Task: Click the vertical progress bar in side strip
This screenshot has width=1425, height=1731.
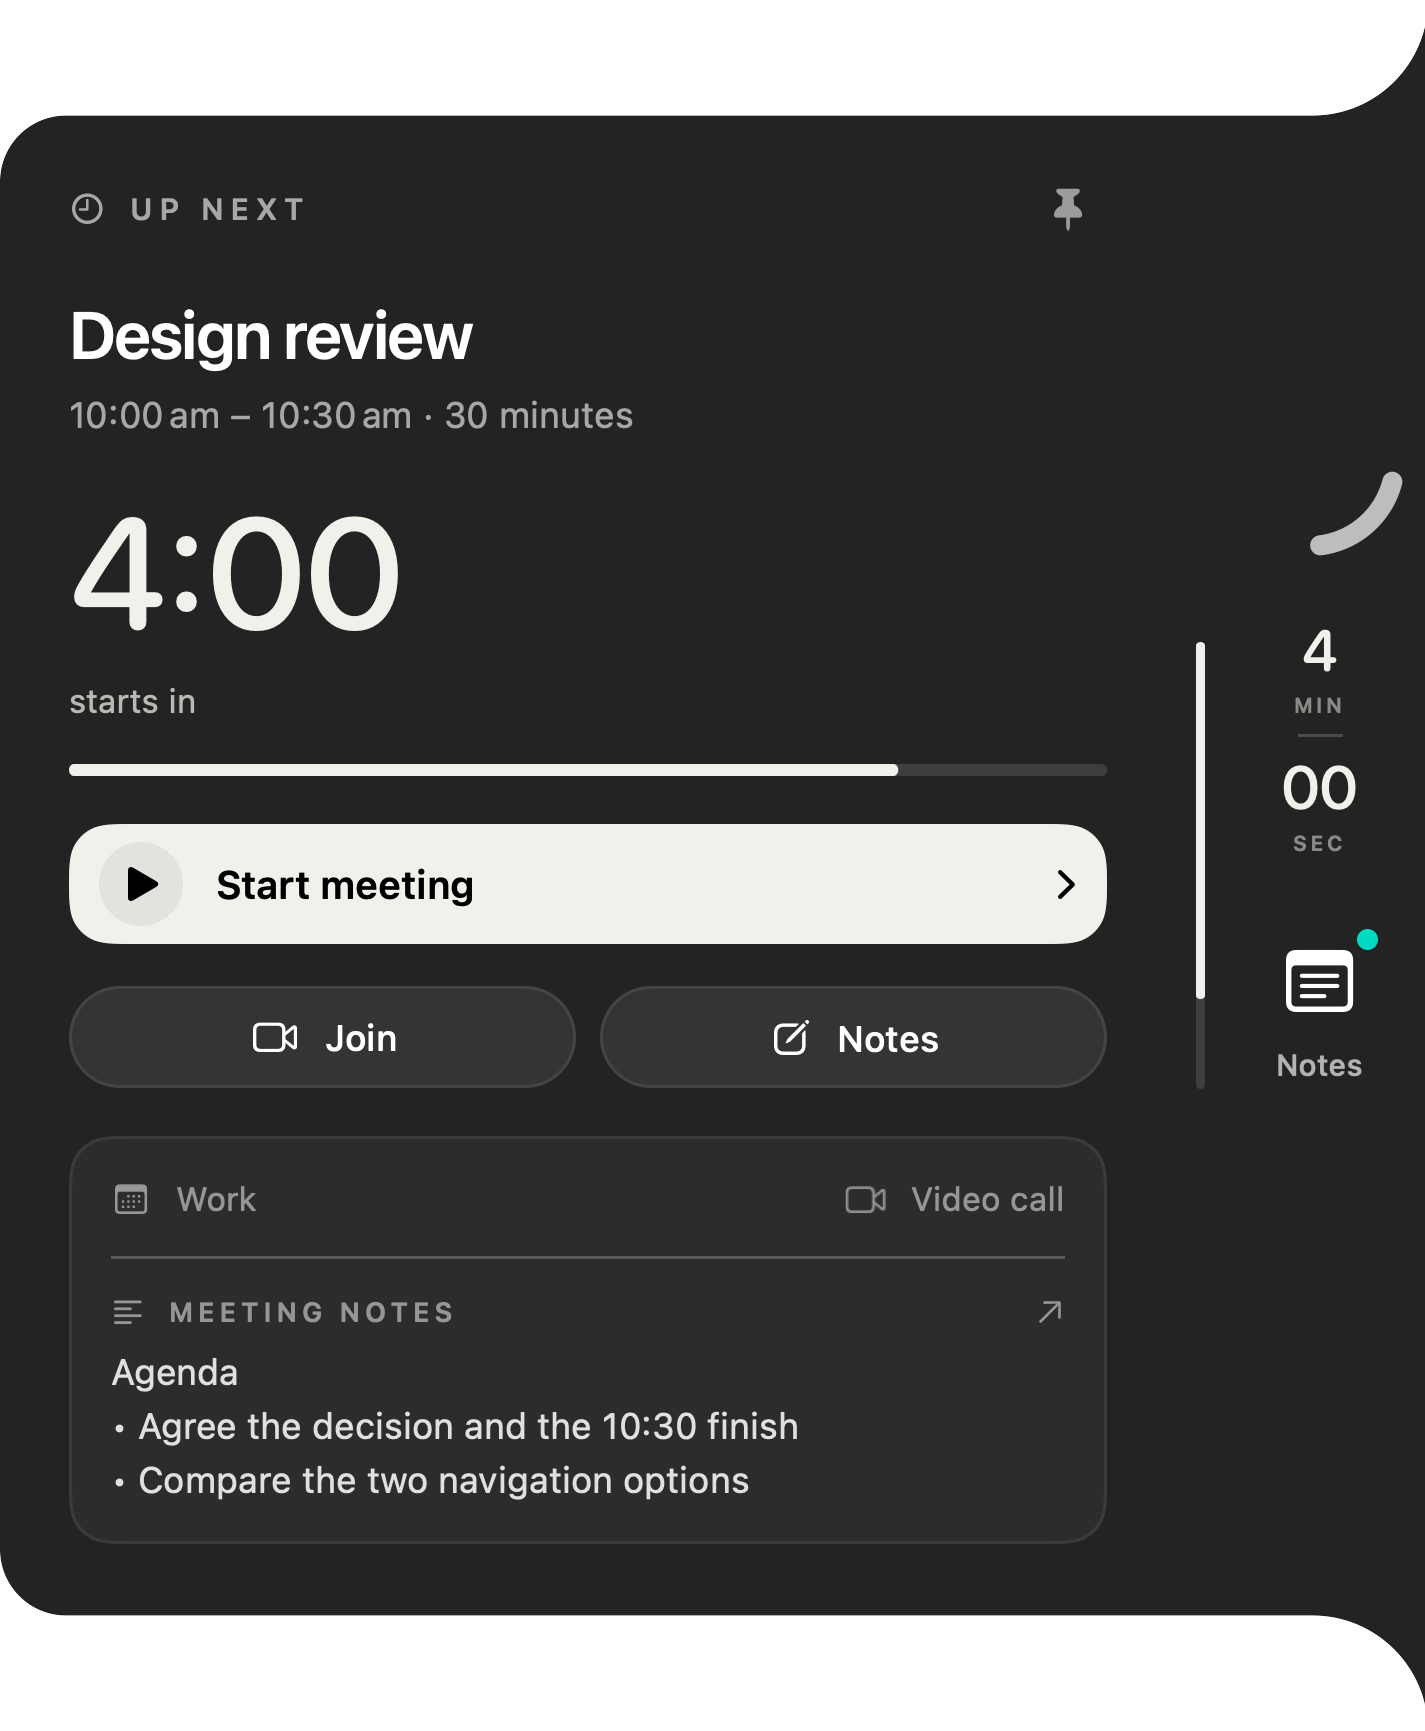Action: pos(1200,865)
